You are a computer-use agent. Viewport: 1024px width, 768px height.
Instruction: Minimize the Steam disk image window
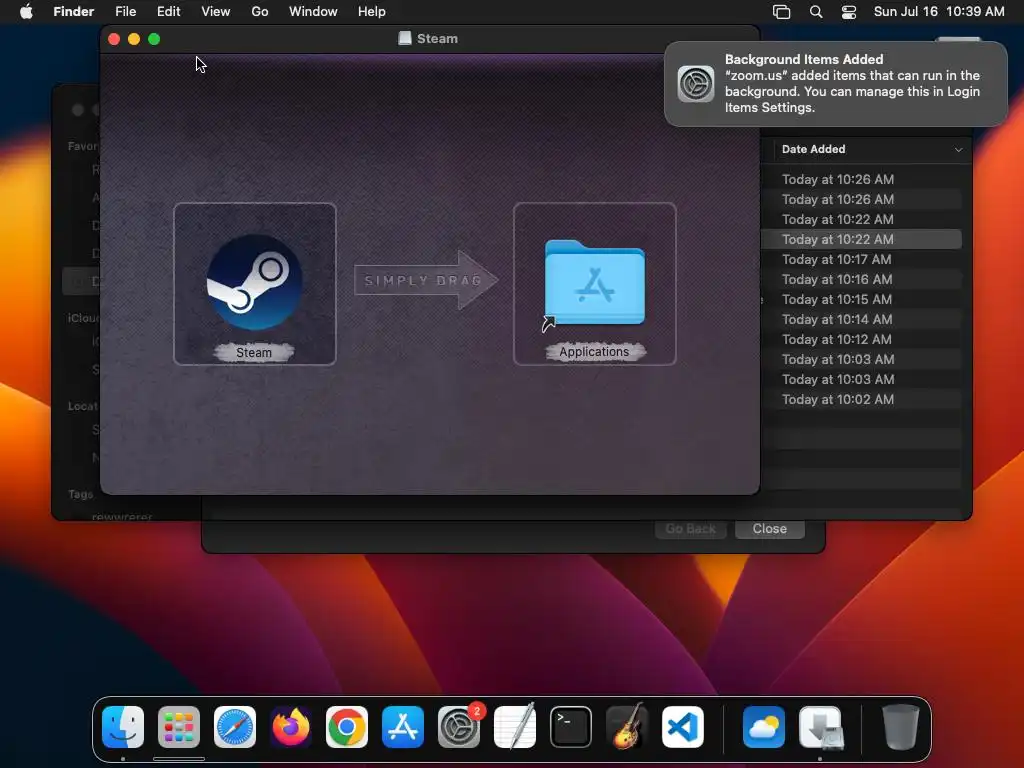[134, 39]
